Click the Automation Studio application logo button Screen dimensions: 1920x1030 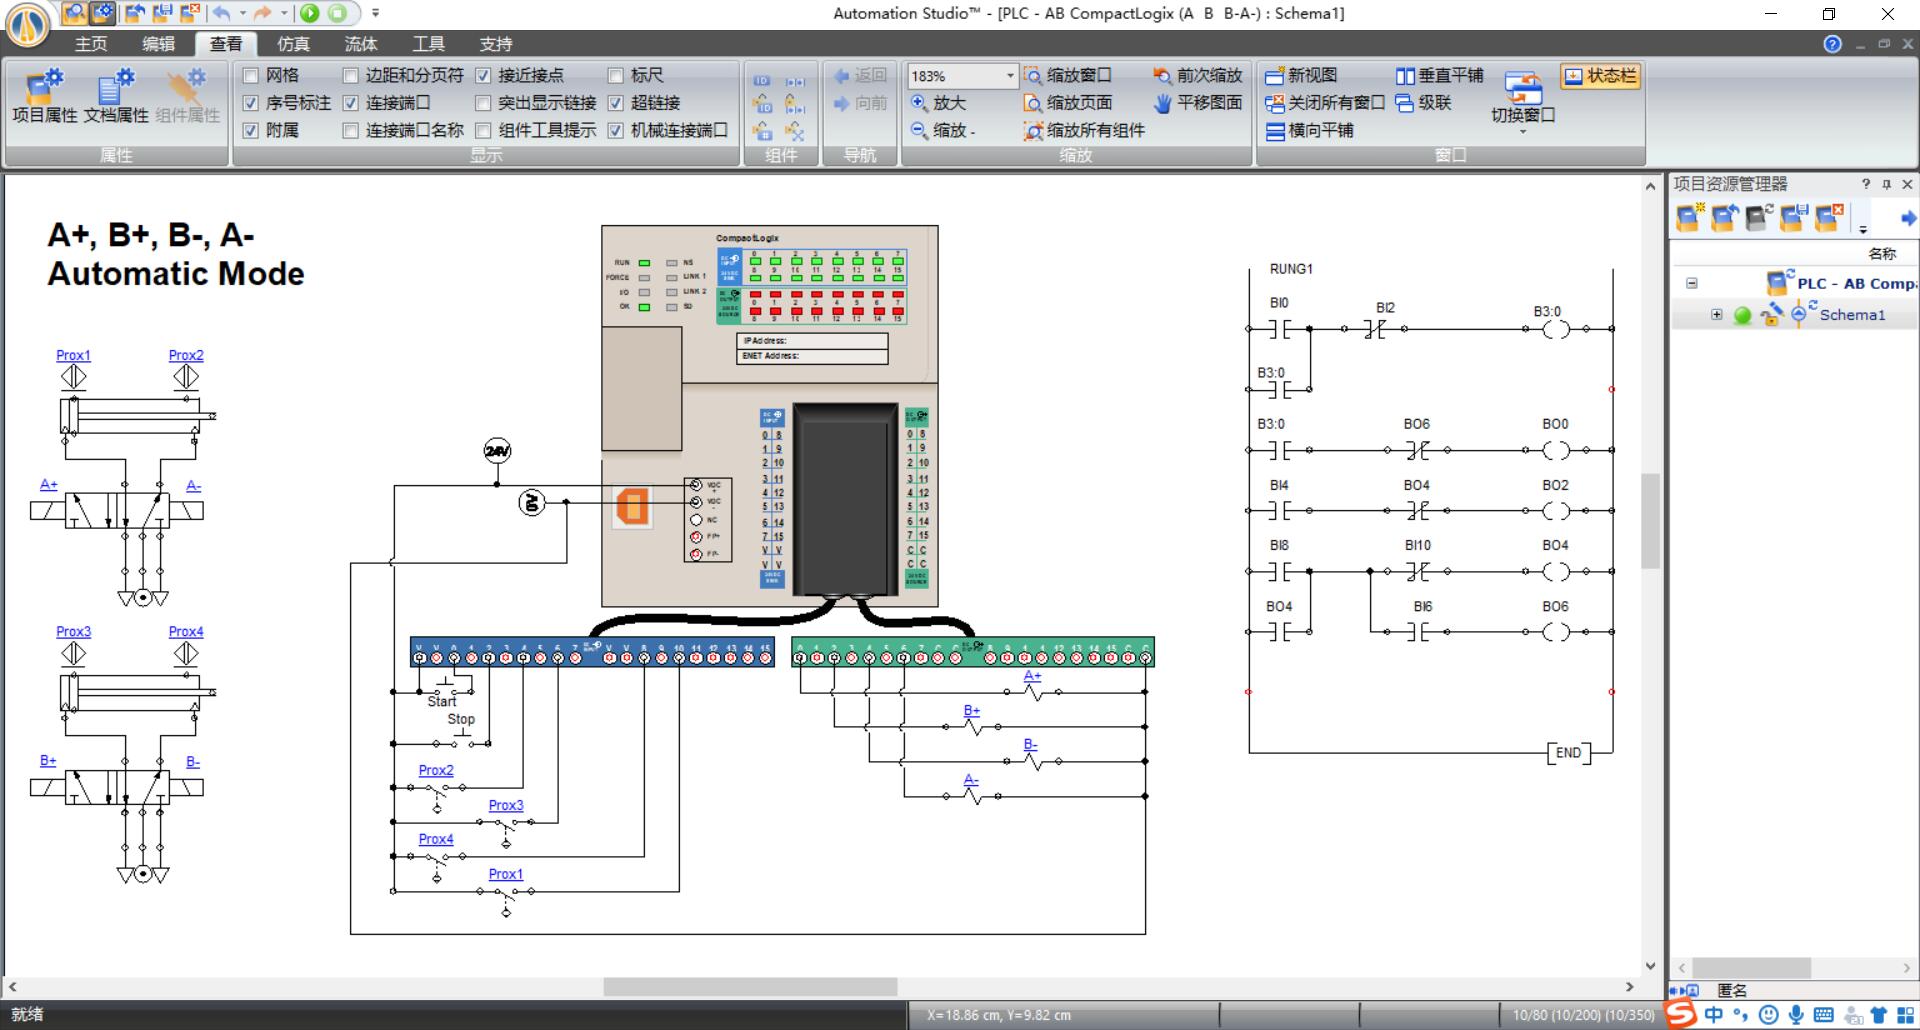click(x=27, y=26)
